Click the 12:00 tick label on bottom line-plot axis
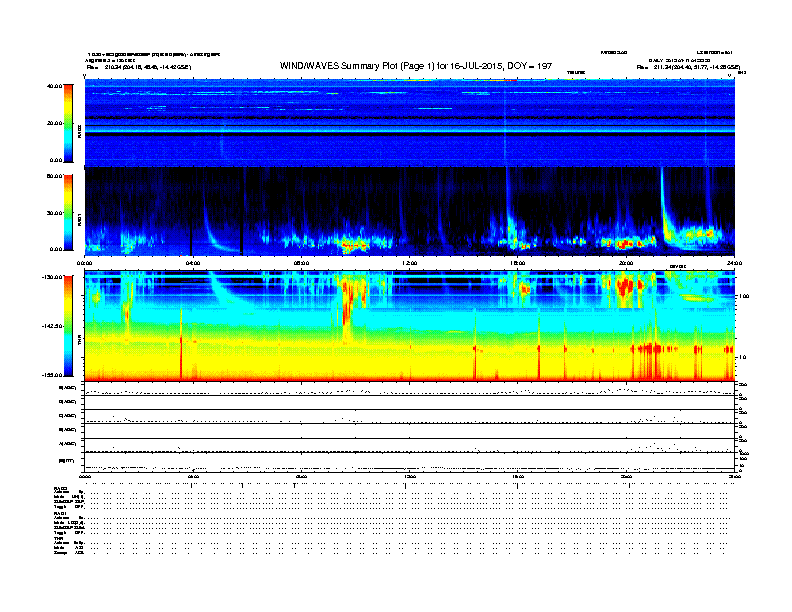 pyautogui.click(x=409, y=476)
